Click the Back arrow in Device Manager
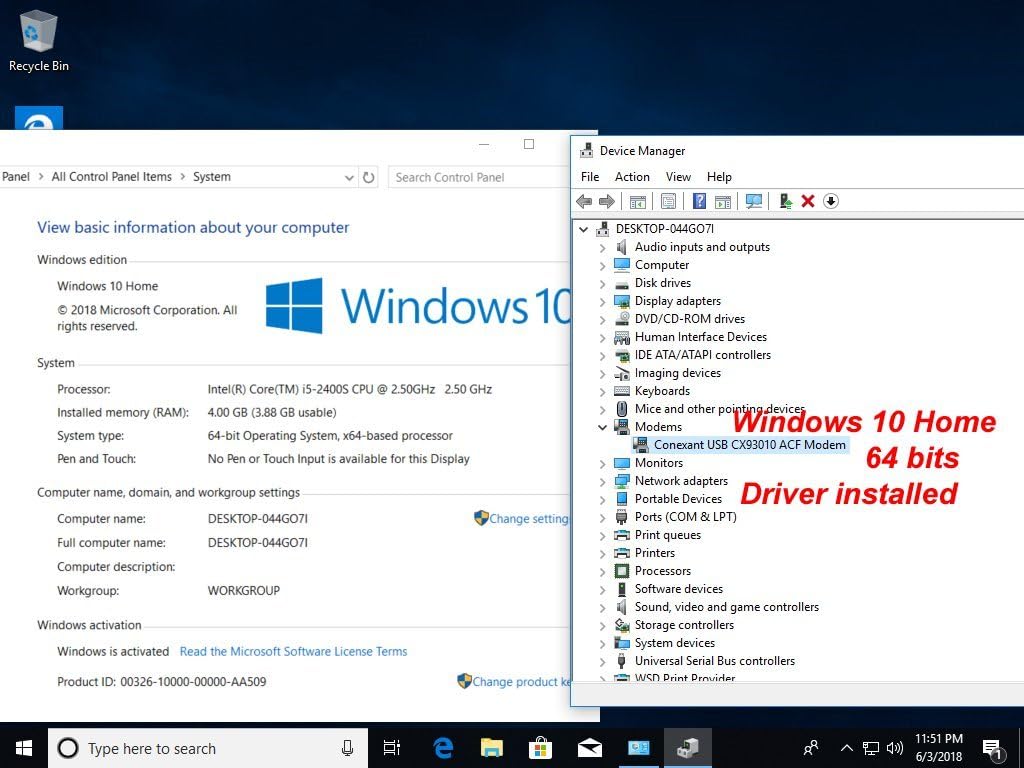Viewport: 1024px width, 768px height. coord(585,201)
